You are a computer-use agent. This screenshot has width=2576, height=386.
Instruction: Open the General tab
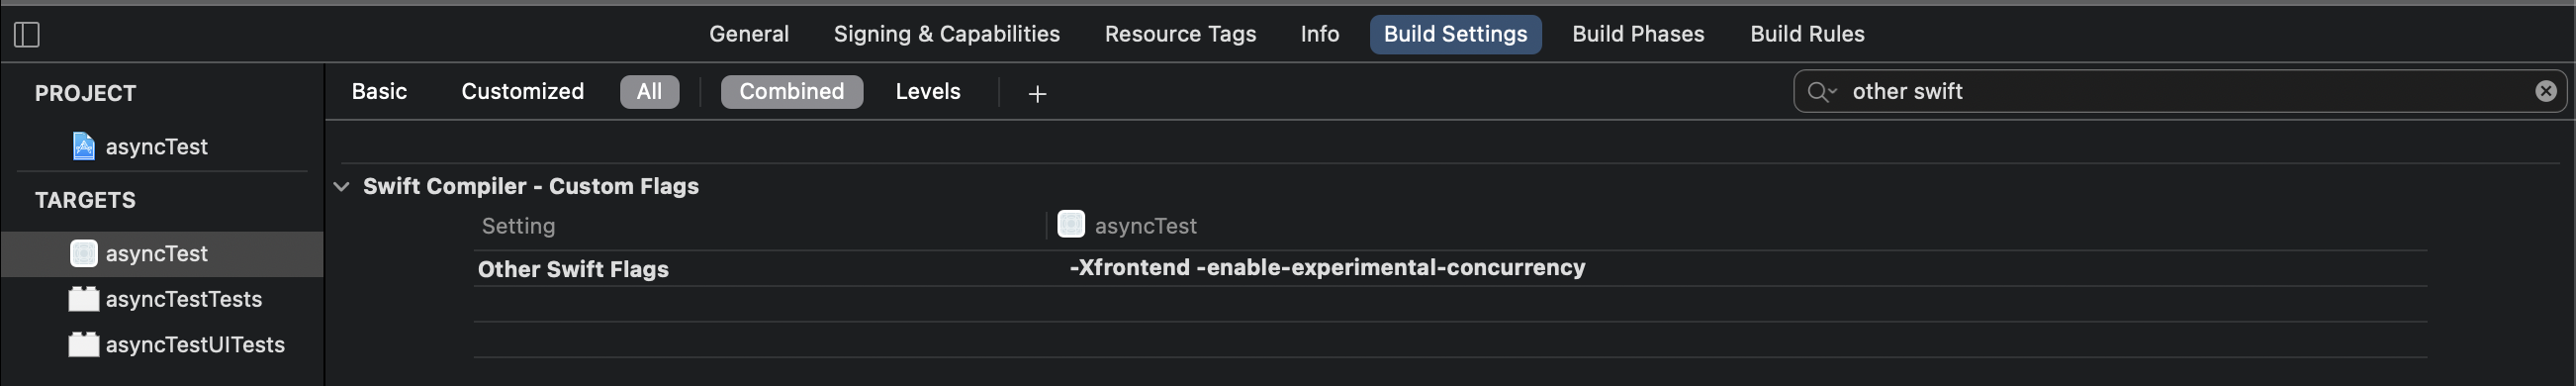749,34
